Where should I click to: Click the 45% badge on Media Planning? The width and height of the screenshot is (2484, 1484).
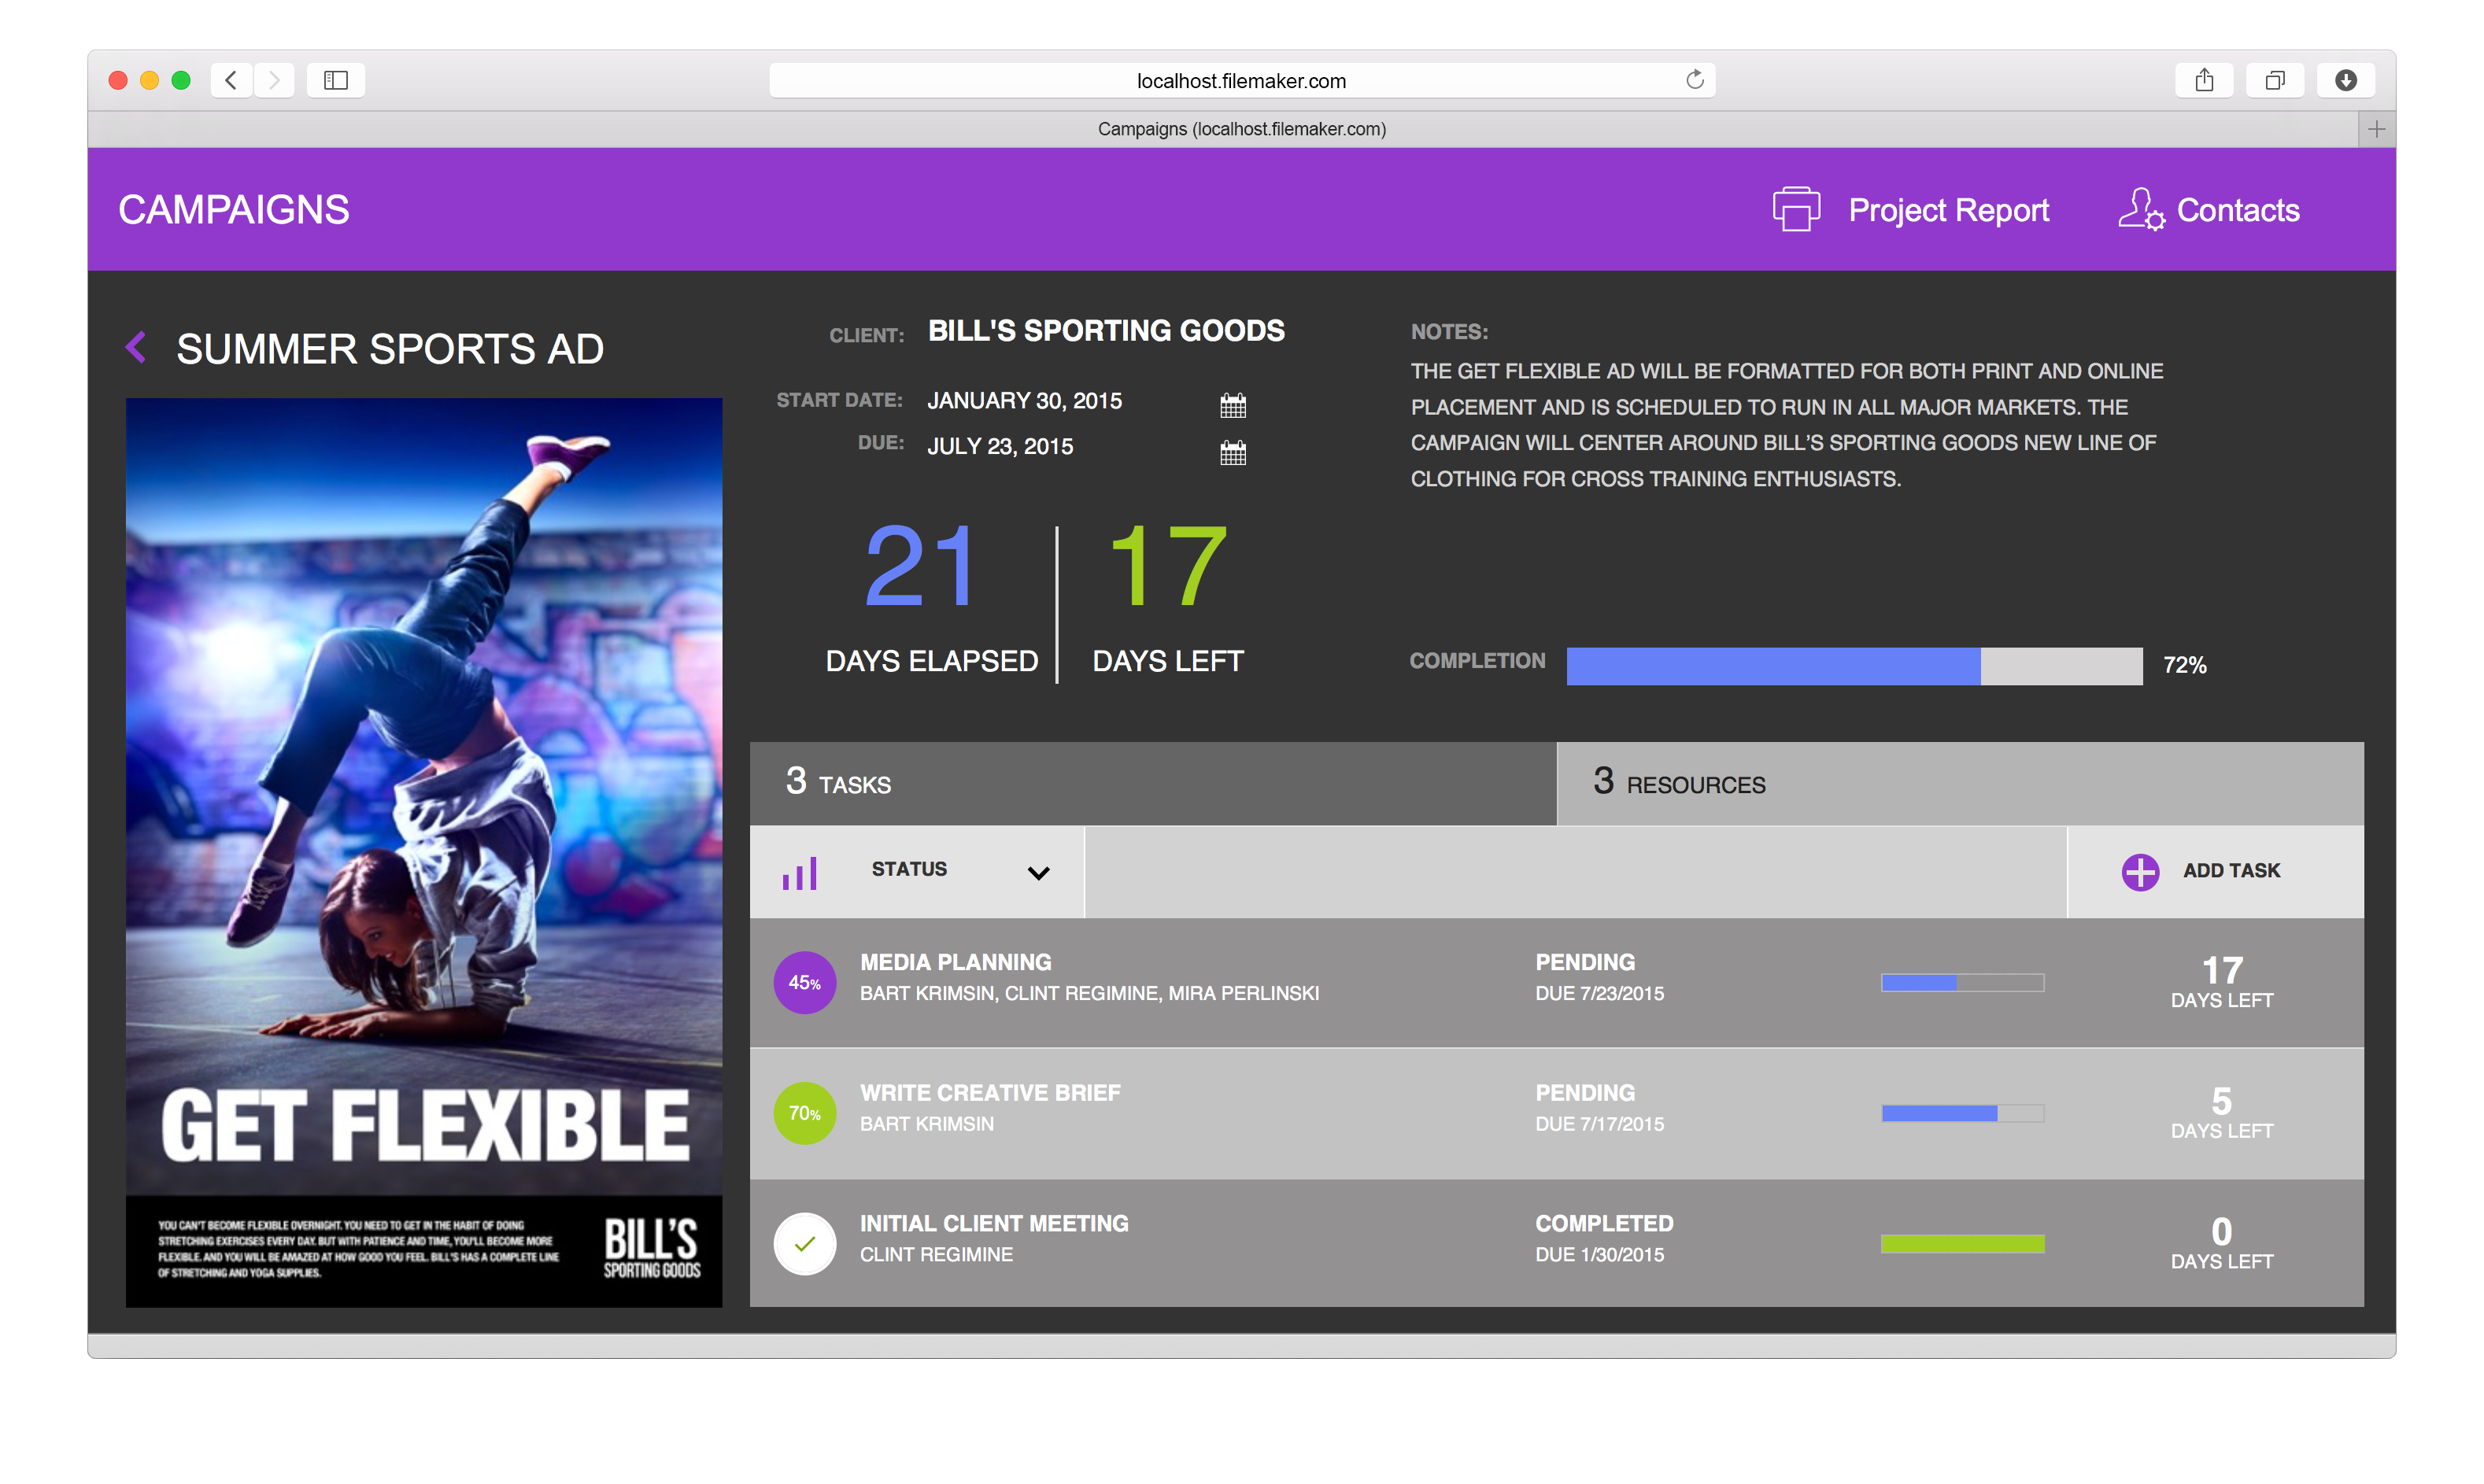(x=805, y=983)
